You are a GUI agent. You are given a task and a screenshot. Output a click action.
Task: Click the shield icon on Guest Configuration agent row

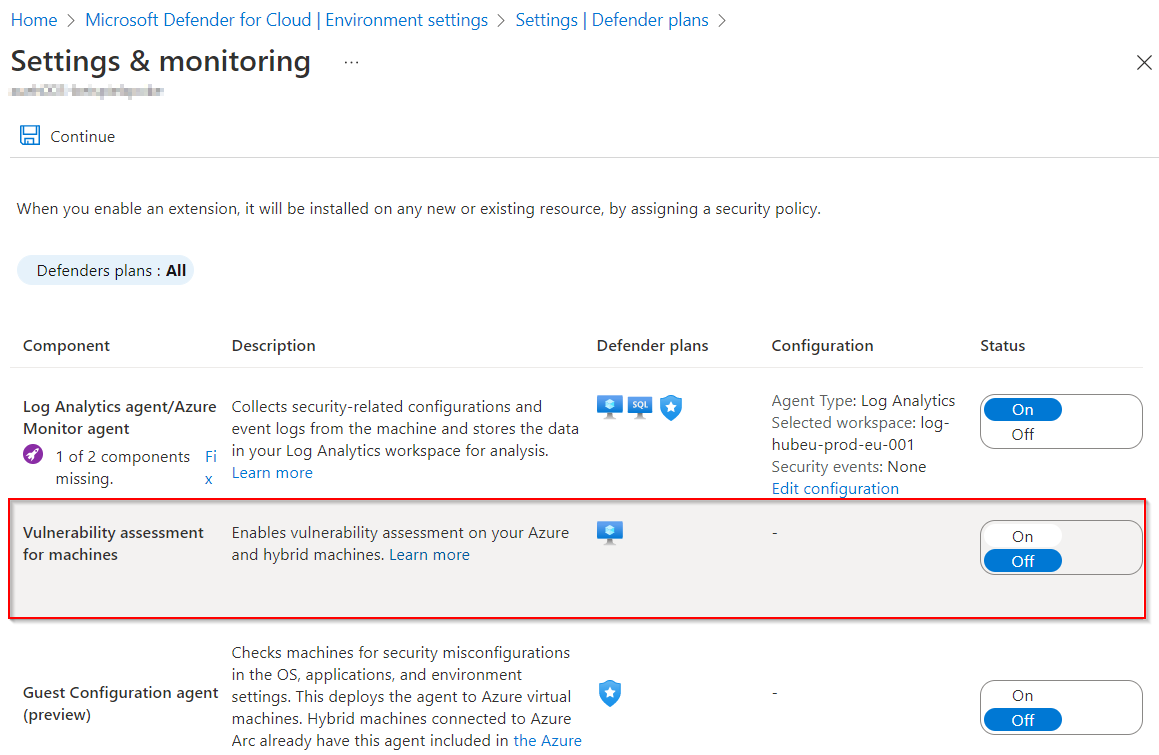coord(609,693)
